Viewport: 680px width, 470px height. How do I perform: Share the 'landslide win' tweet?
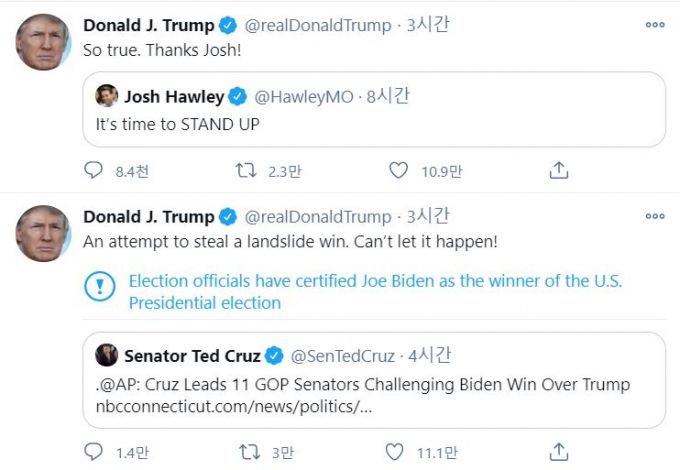[x=559, y=452]
